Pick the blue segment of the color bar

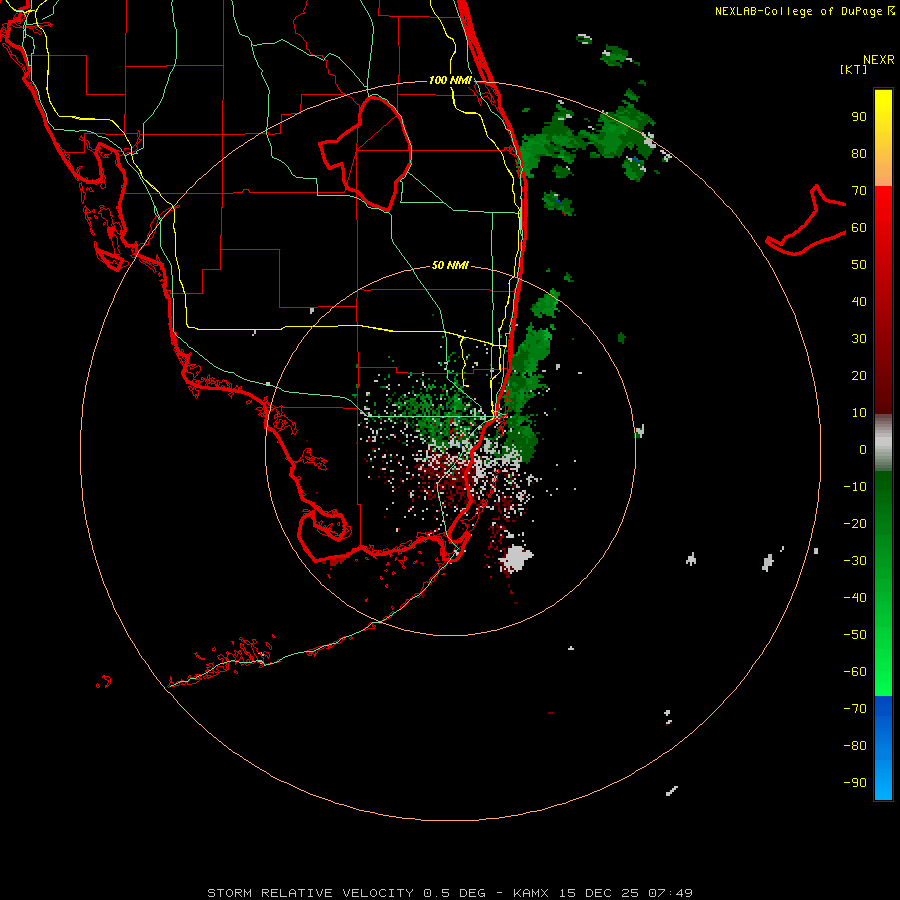pyautogui.click(x=883, y=748)
